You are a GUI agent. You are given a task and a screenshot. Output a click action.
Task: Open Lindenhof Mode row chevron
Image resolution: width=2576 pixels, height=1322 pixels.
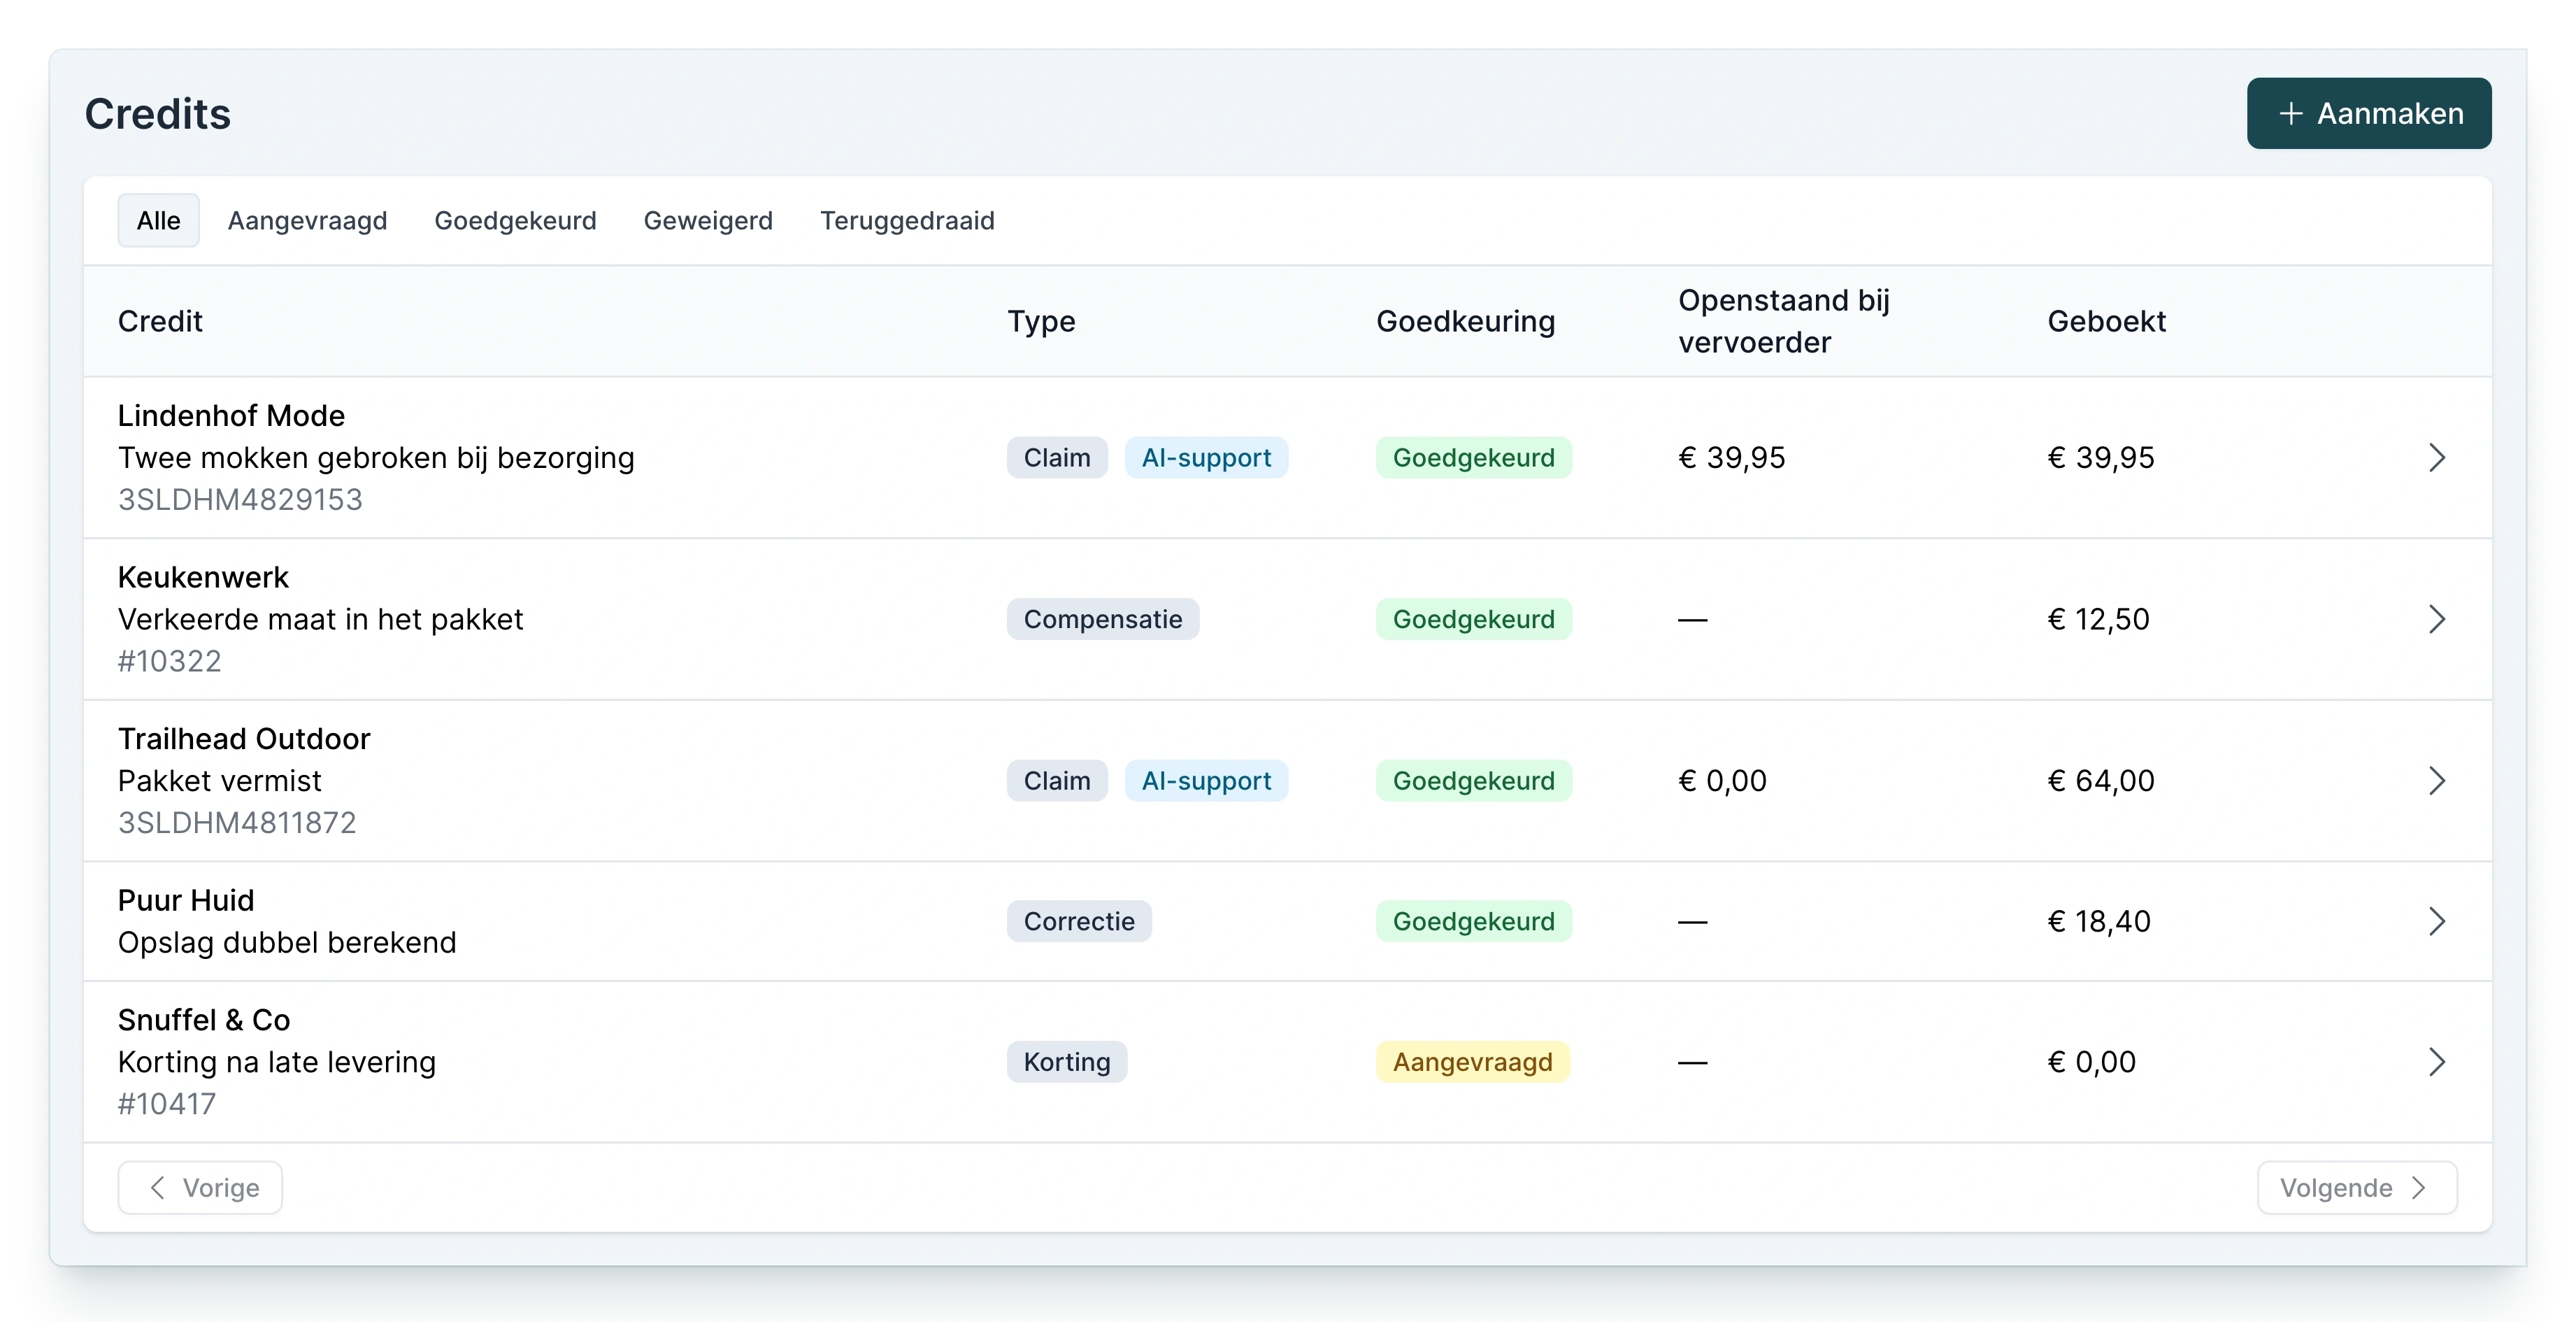click(2436, 458)
